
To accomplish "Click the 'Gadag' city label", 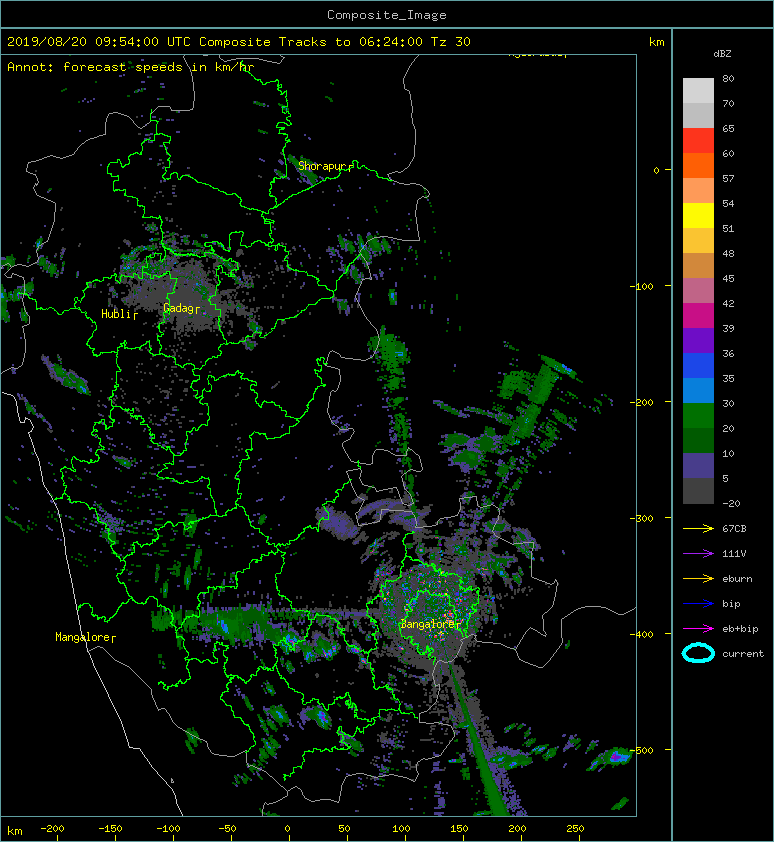I will tap(178, 308).
